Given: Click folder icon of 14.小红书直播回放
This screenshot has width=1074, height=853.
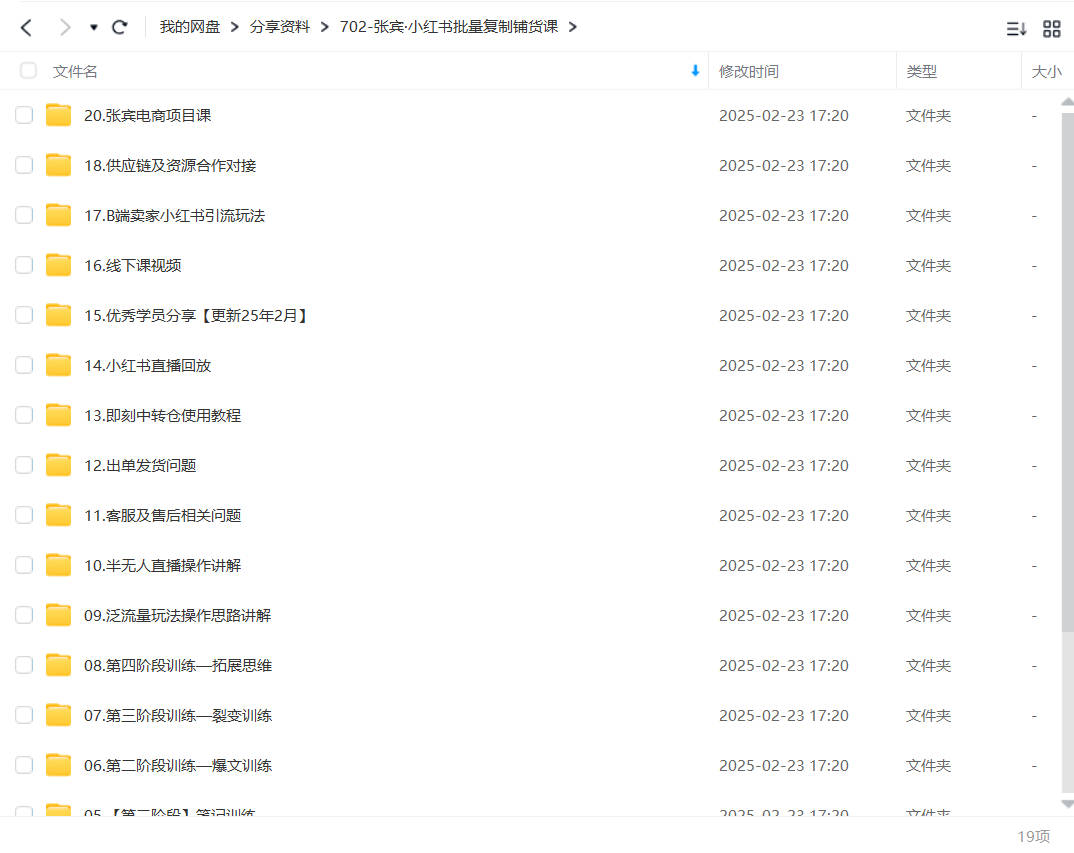Looking at the screenshot, I should 58,365.
